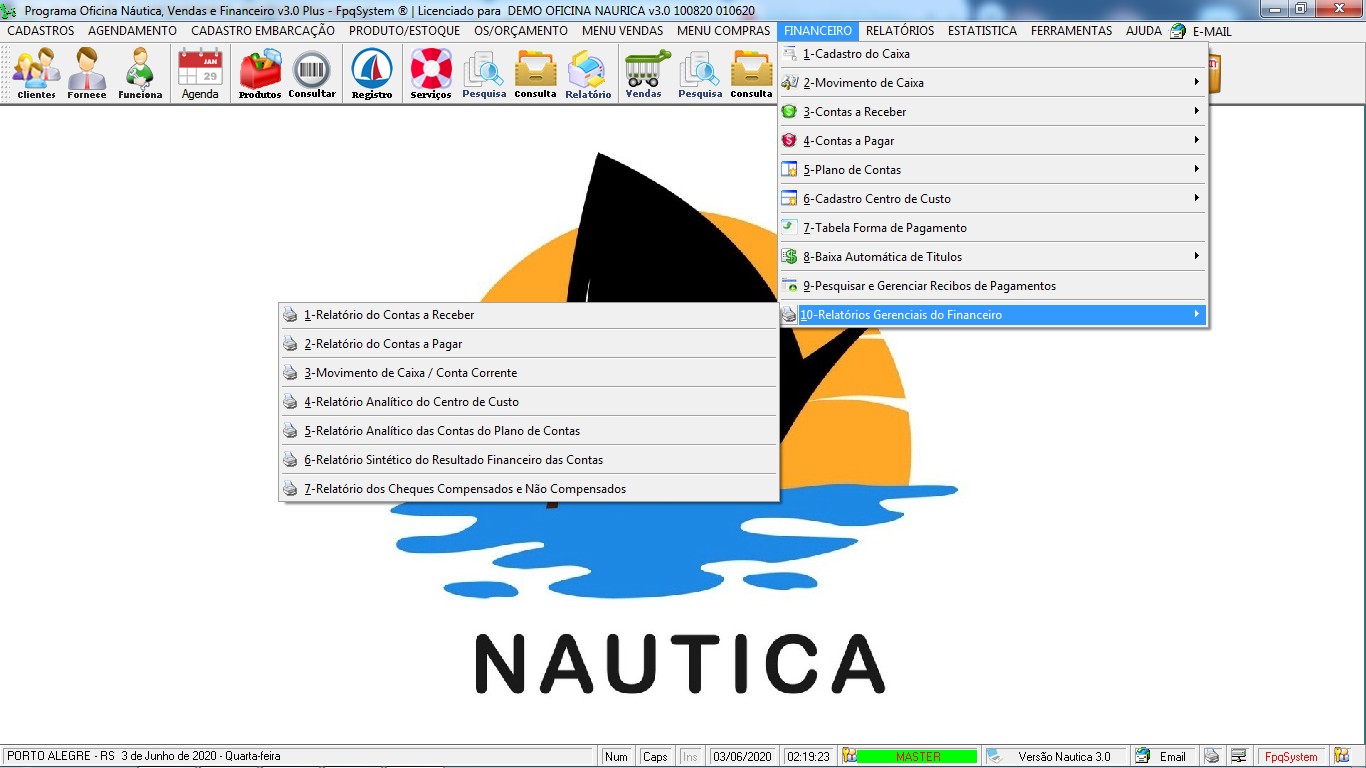Click the printer icon for Relatório do Contas a Pagar
This screenshot has height=768, width=1366.
tap(290, 344)
